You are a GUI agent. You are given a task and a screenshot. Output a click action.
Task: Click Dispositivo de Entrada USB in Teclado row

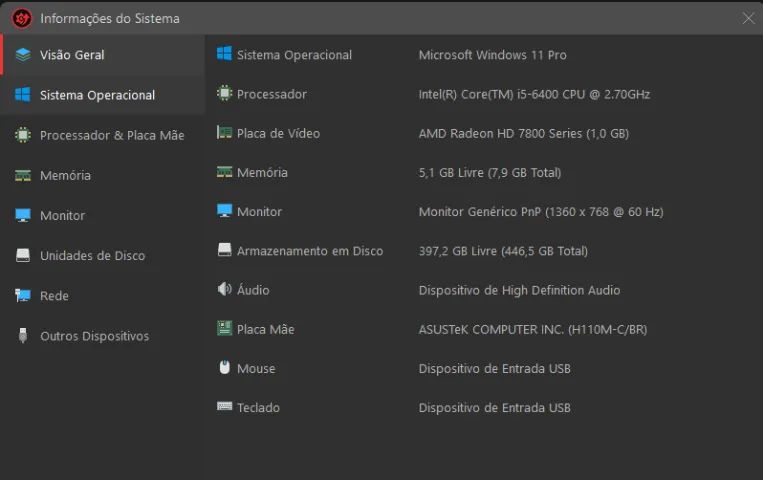point(494,407)
